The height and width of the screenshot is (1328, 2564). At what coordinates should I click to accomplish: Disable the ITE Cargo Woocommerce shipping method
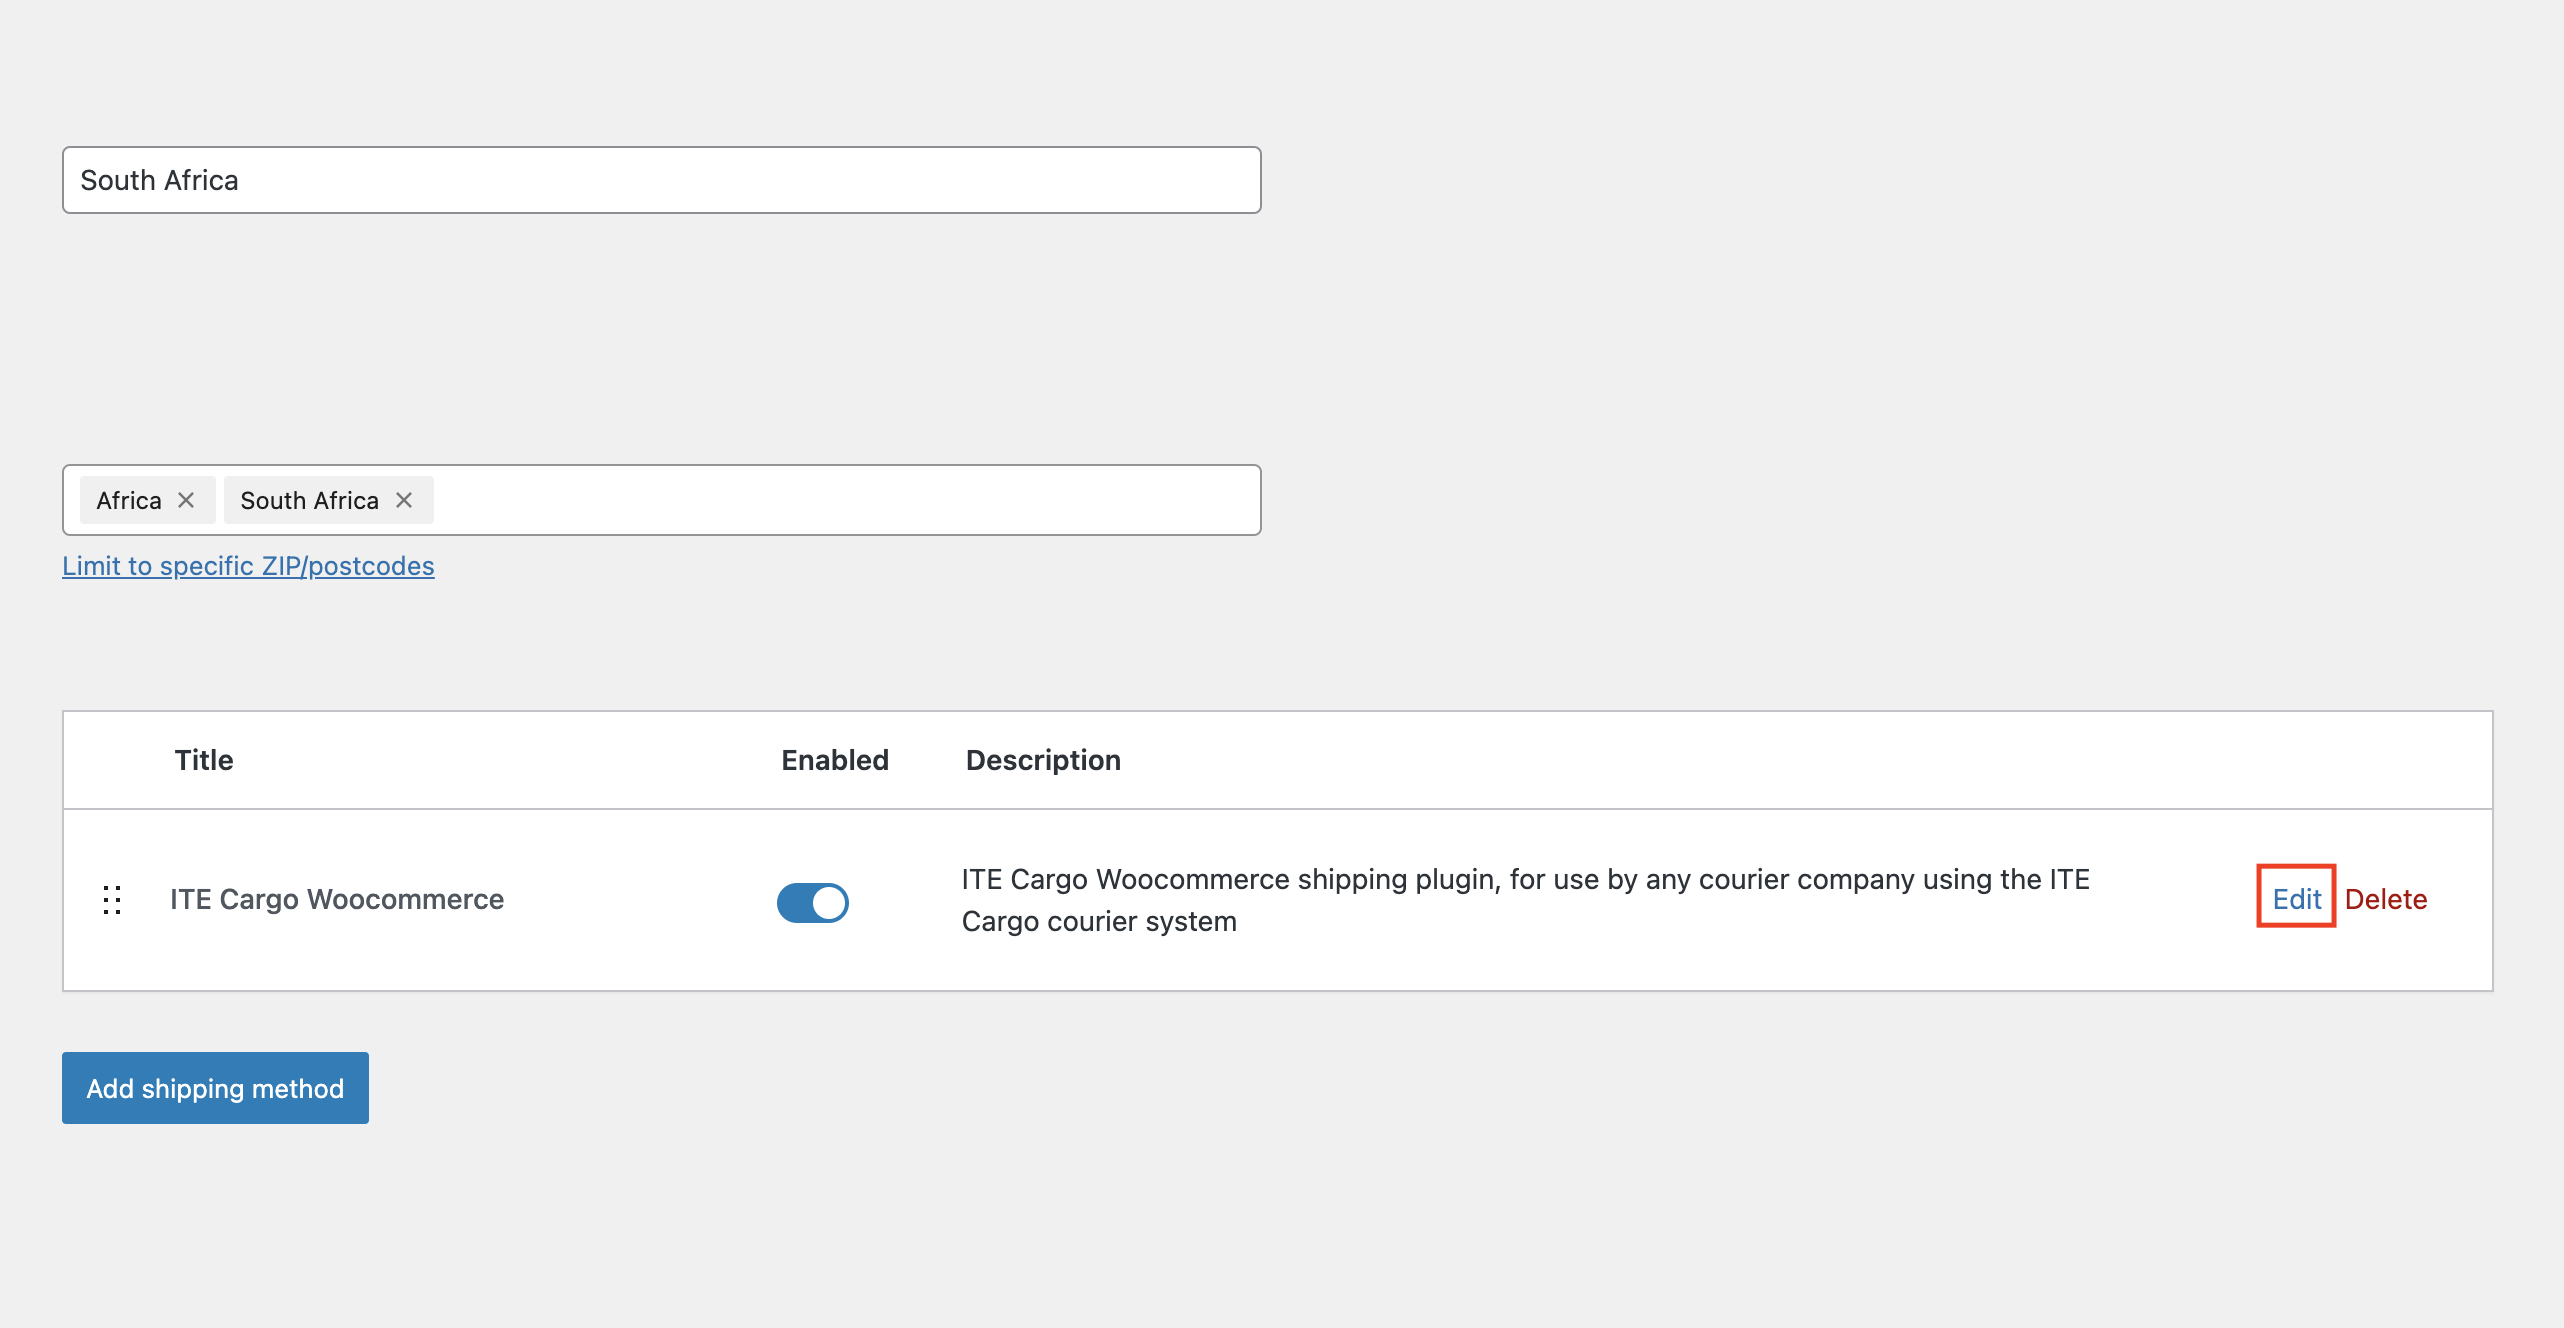click(x=812, y=902)
